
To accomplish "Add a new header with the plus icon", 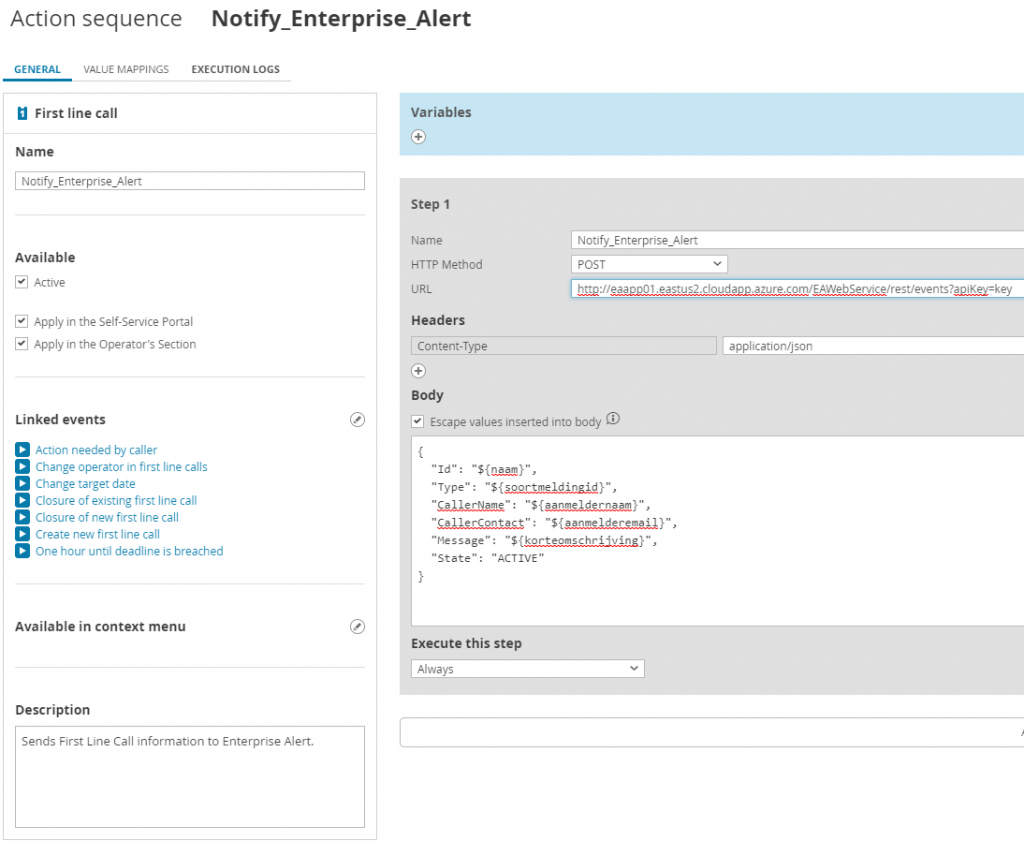I will (417, 370).
